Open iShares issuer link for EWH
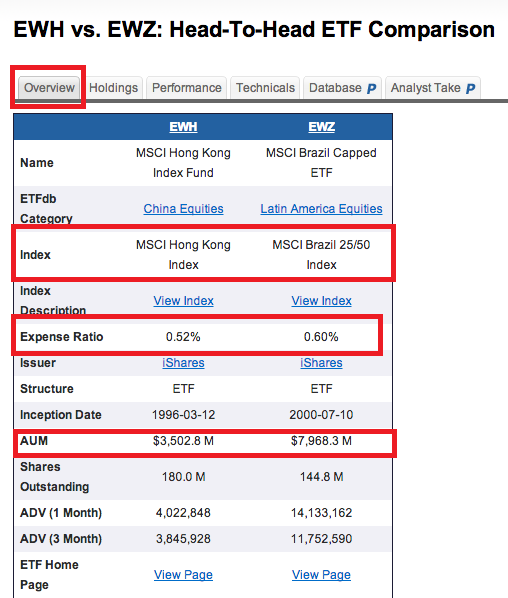Viewport: 508px width, 598px height. point(183,363)
